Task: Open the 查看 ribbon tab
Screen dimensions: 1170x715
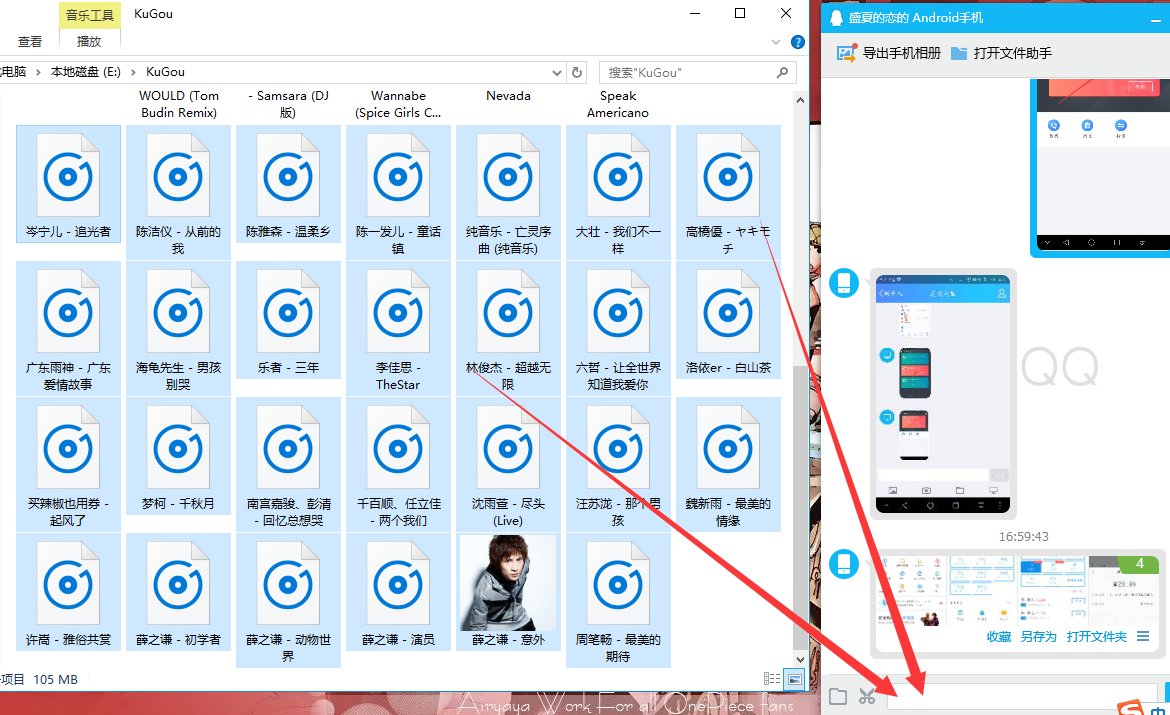Action: [30, 42]
